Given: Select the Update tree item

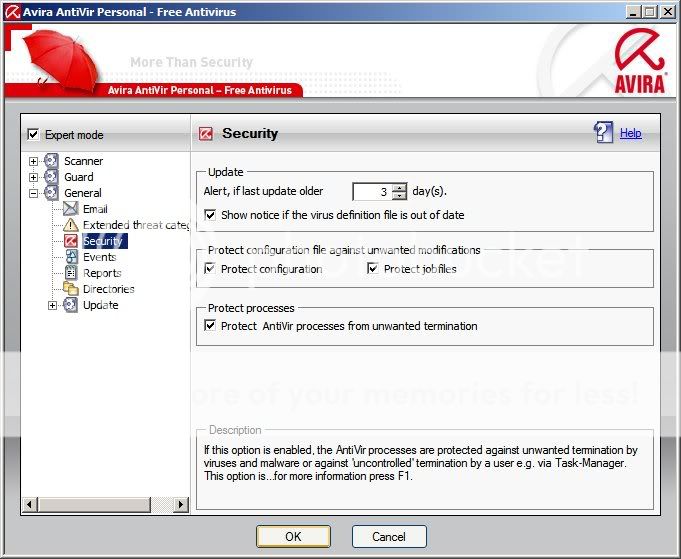Looking at the screenshot, I should 100,305.
